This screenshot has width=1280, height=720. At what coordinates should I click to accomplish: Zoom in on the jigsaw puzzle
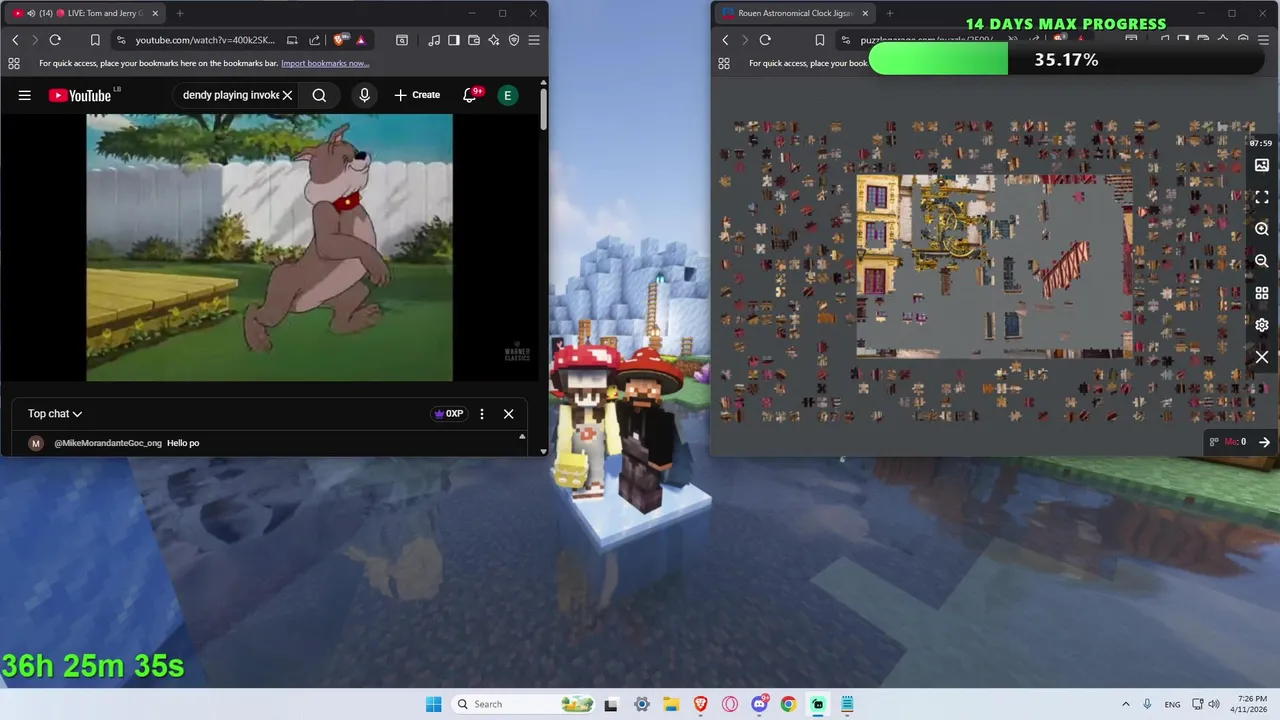point(1262,229)
